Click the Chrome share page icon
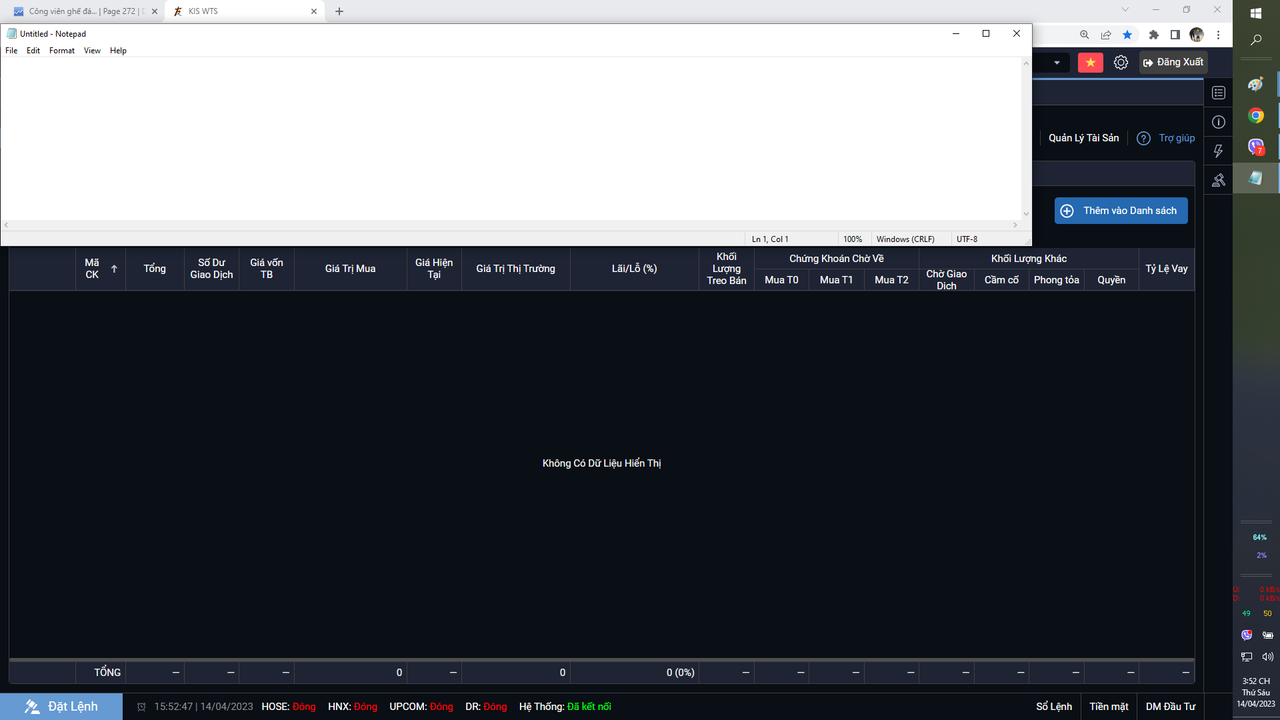Viewport: 1280px width, 720px height. (x=1106, y=34)
